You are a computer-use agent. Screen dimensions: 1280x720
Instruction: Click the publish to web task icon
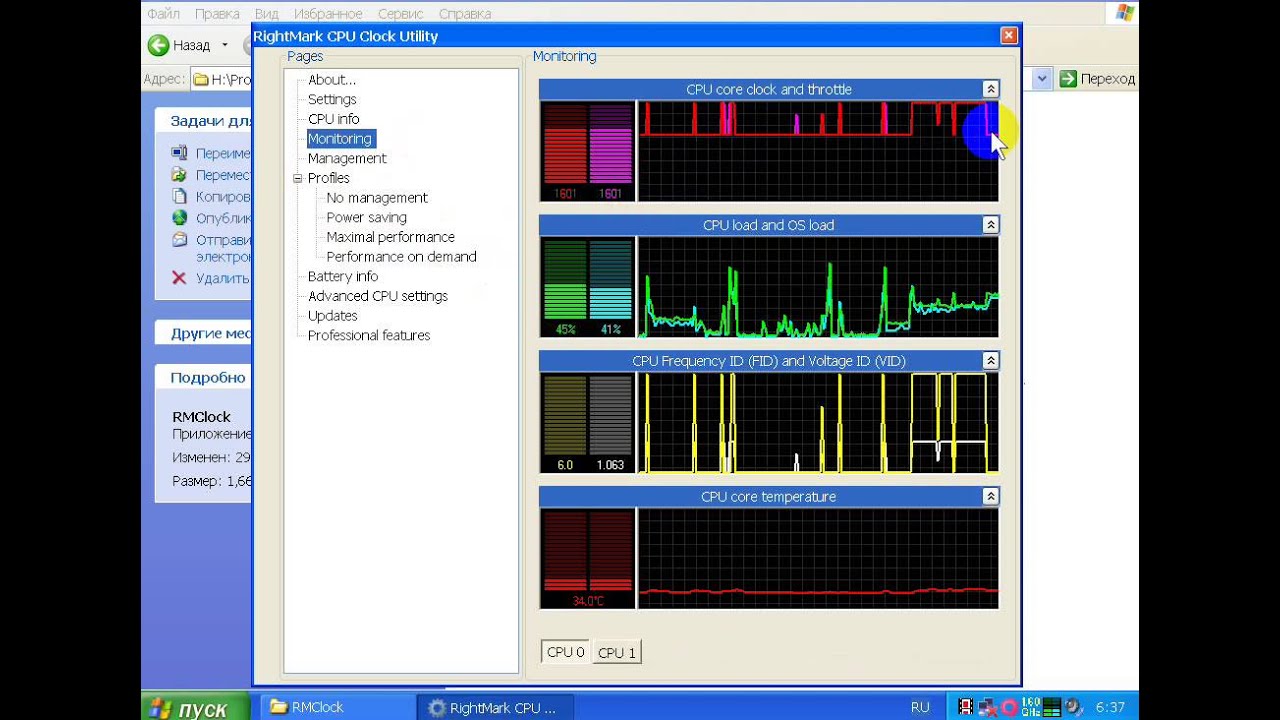pos(179,218)
